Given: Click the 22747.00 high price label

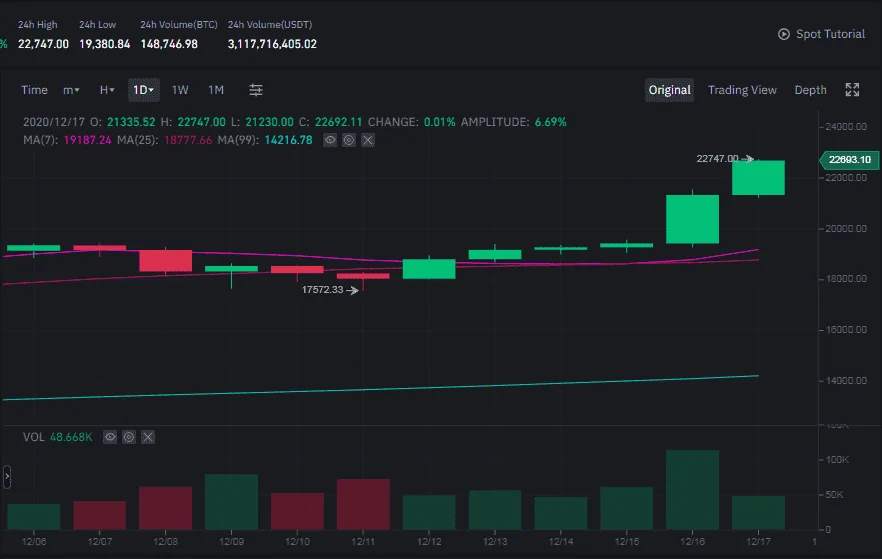Looking at the screenshot, I should click(x=717, y=159).
